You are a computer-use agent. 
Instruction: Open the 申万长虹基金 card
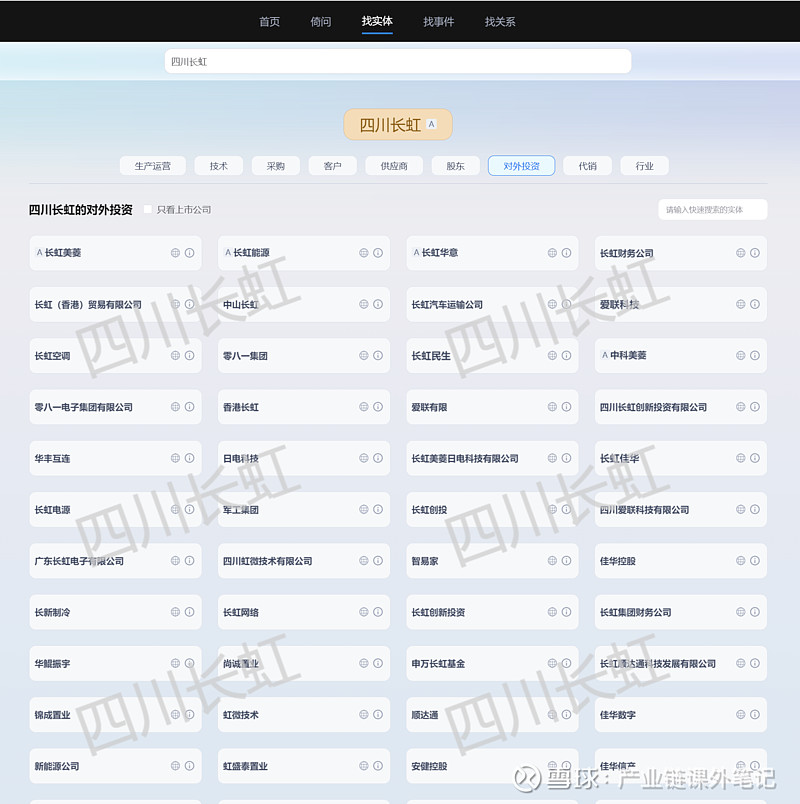pos(492,663)
